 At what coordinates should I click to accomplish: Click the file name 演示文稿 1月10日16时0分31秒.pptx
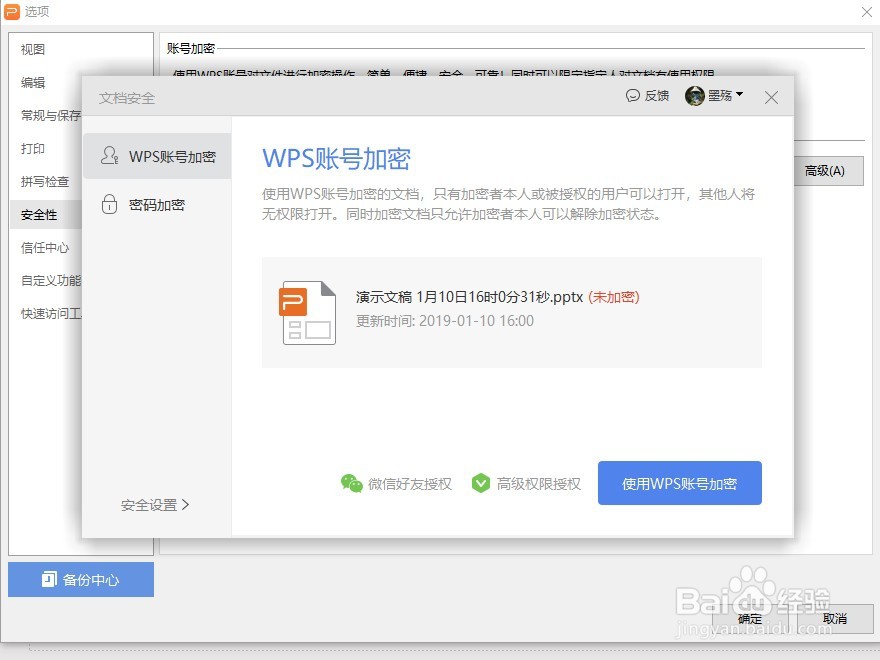pyautogui.click(x=469, y=297)
